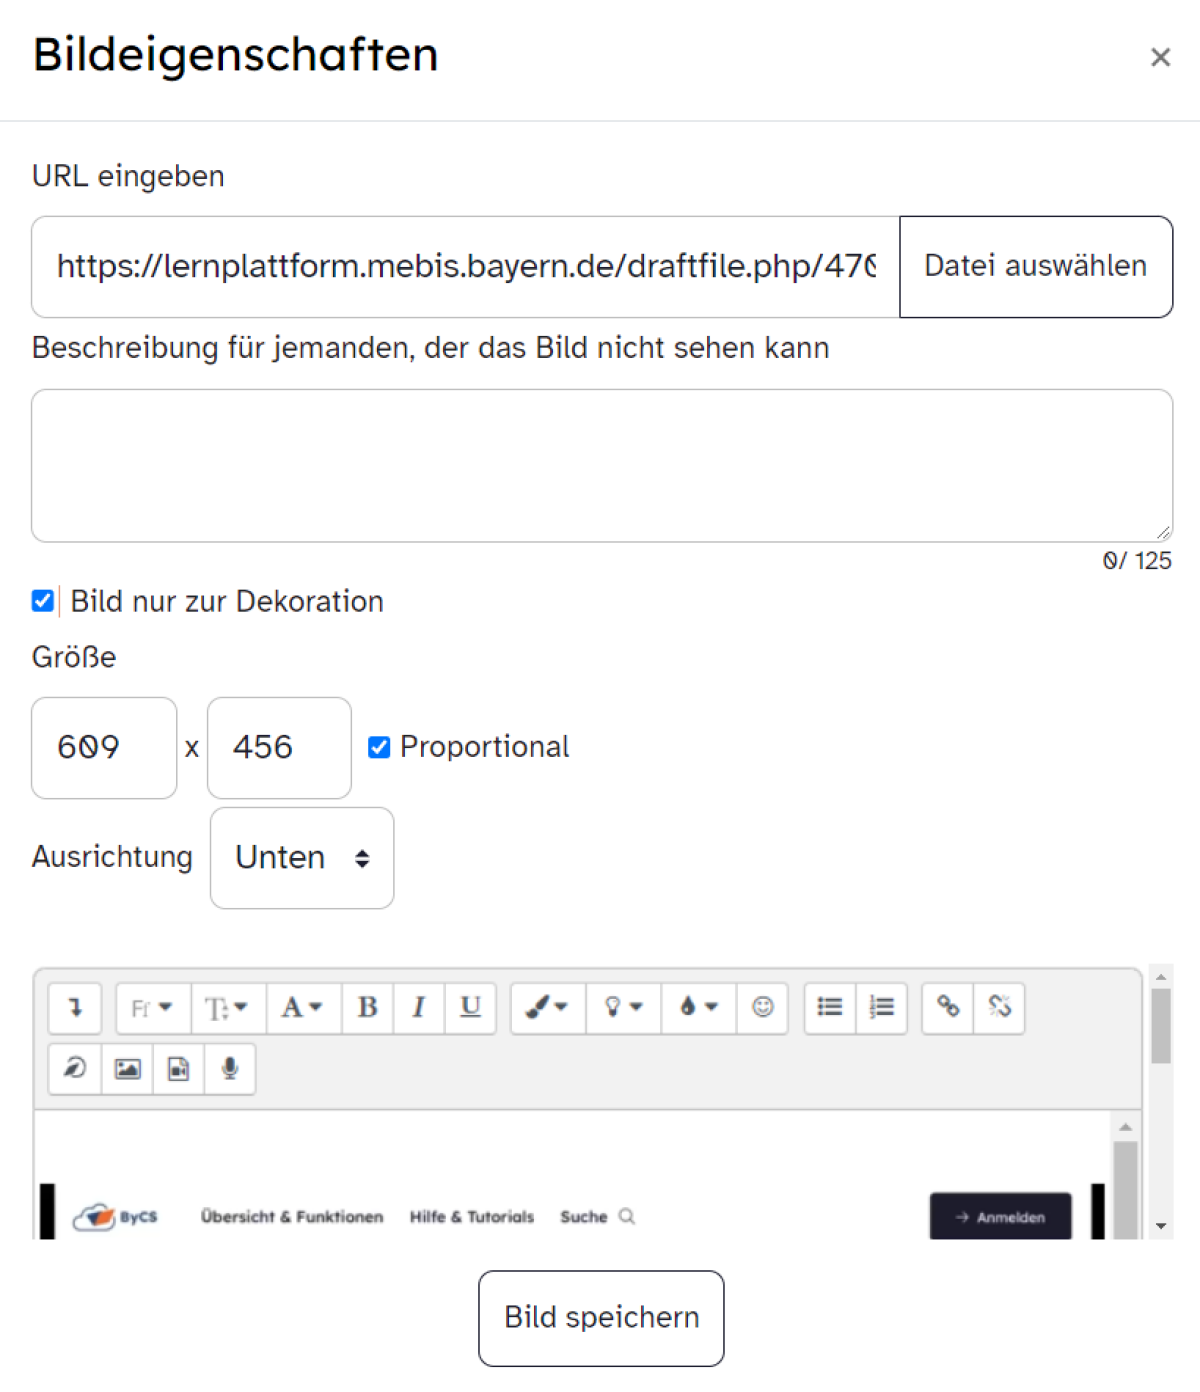Open the droplet font color dropdown in preview
The height and width of the screenshot is (1392, 1200).
coord(698,1008)
